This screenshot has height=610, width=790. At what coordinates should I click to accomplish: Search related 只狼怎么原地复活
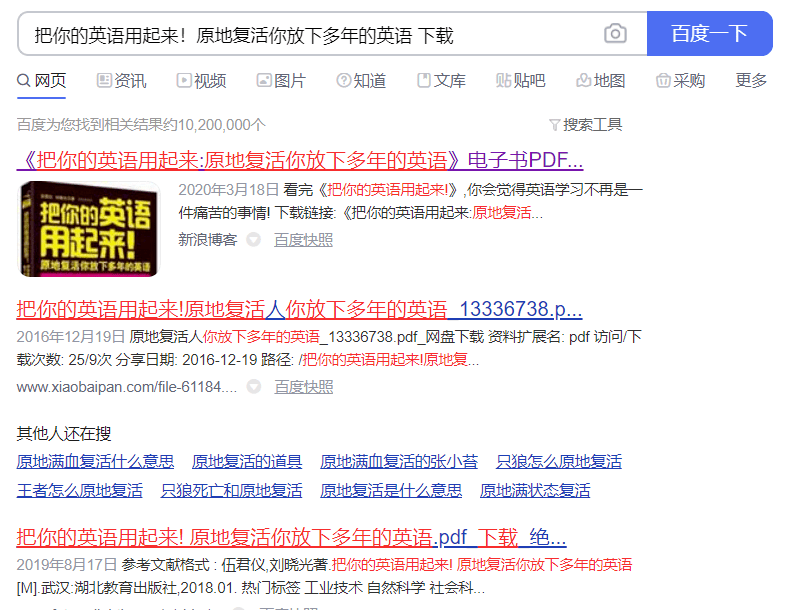click(x=559, y=461)
